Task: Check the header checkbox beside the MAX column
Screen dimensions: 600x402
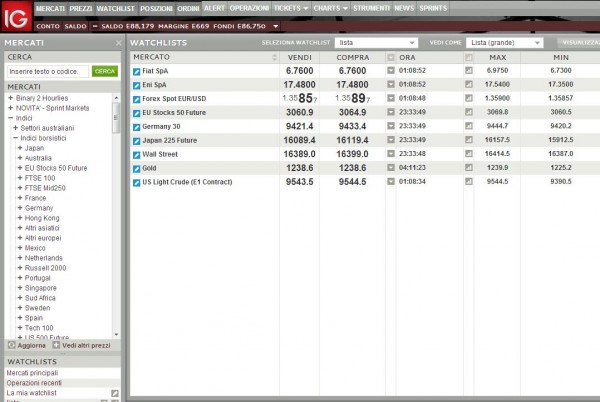Action: [x=469, y=57]
